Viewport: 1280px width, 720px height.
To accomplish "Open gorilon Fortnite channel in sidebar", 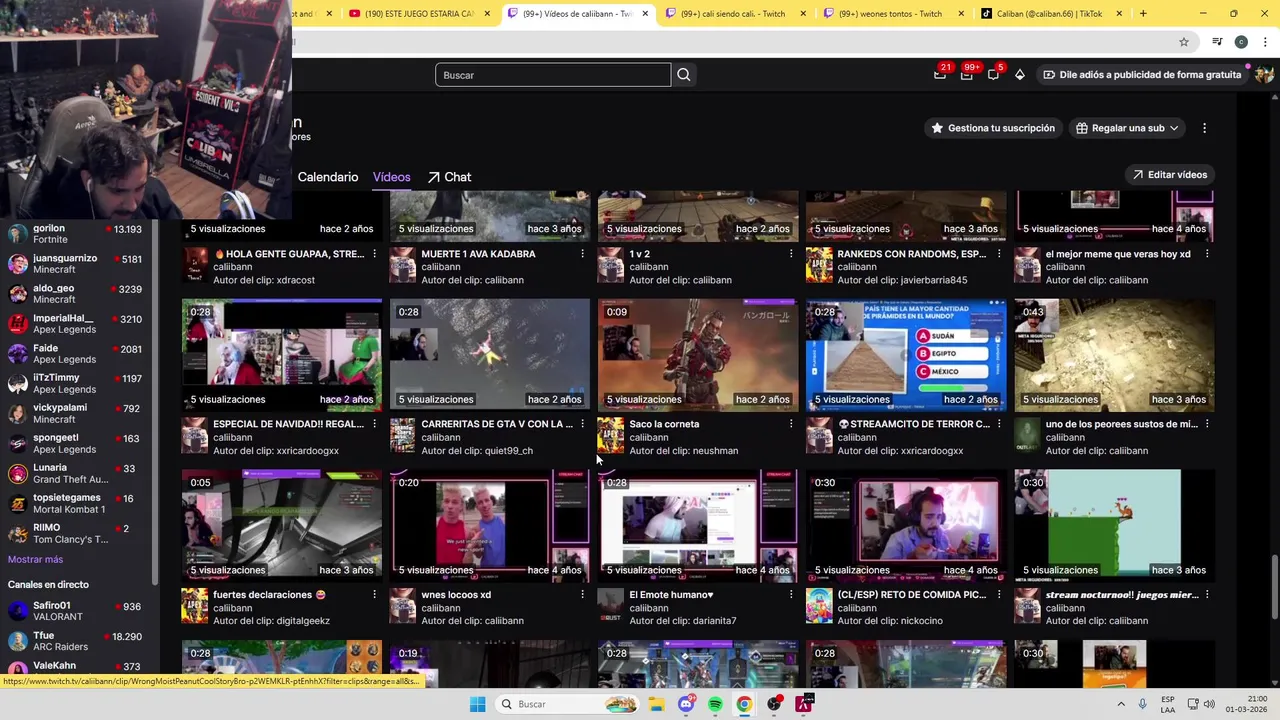I will pos(75,234).
